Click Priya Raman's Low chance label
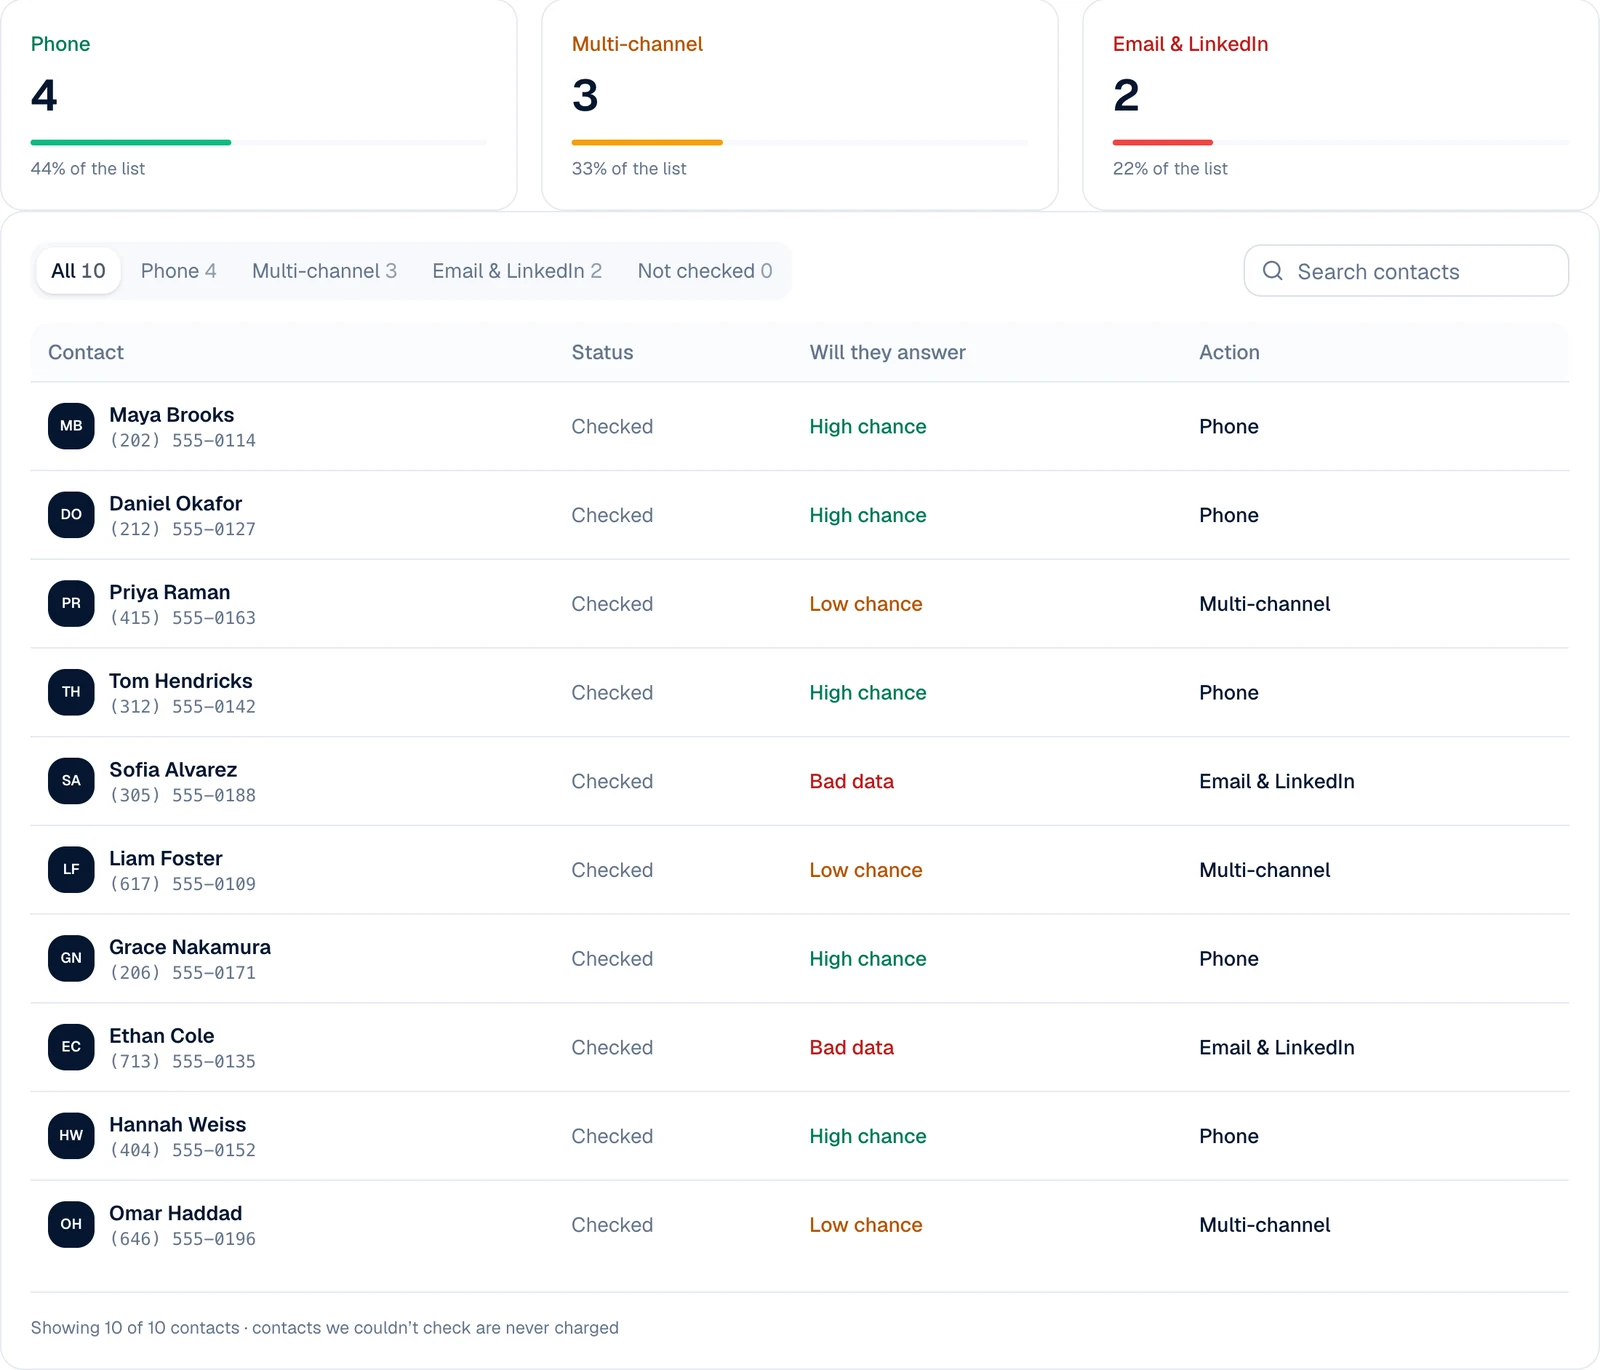Image resolution: width=1600 pixels, height=1370 pixels. [x=866, y=604]
